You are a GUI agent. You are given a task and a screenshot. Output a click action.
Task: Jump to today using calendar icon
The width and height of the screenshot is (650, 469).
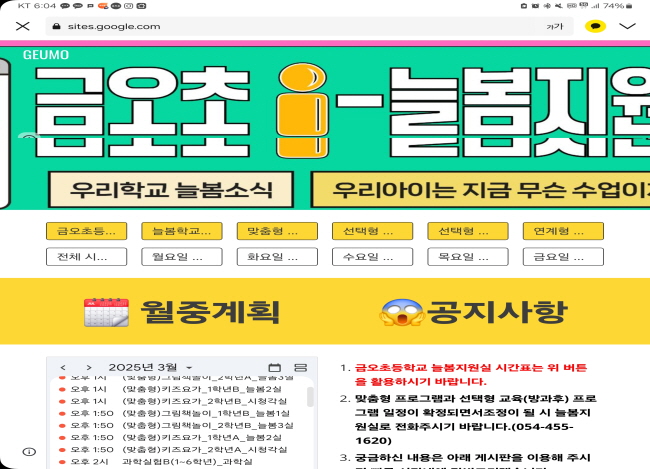click(275, 368)
